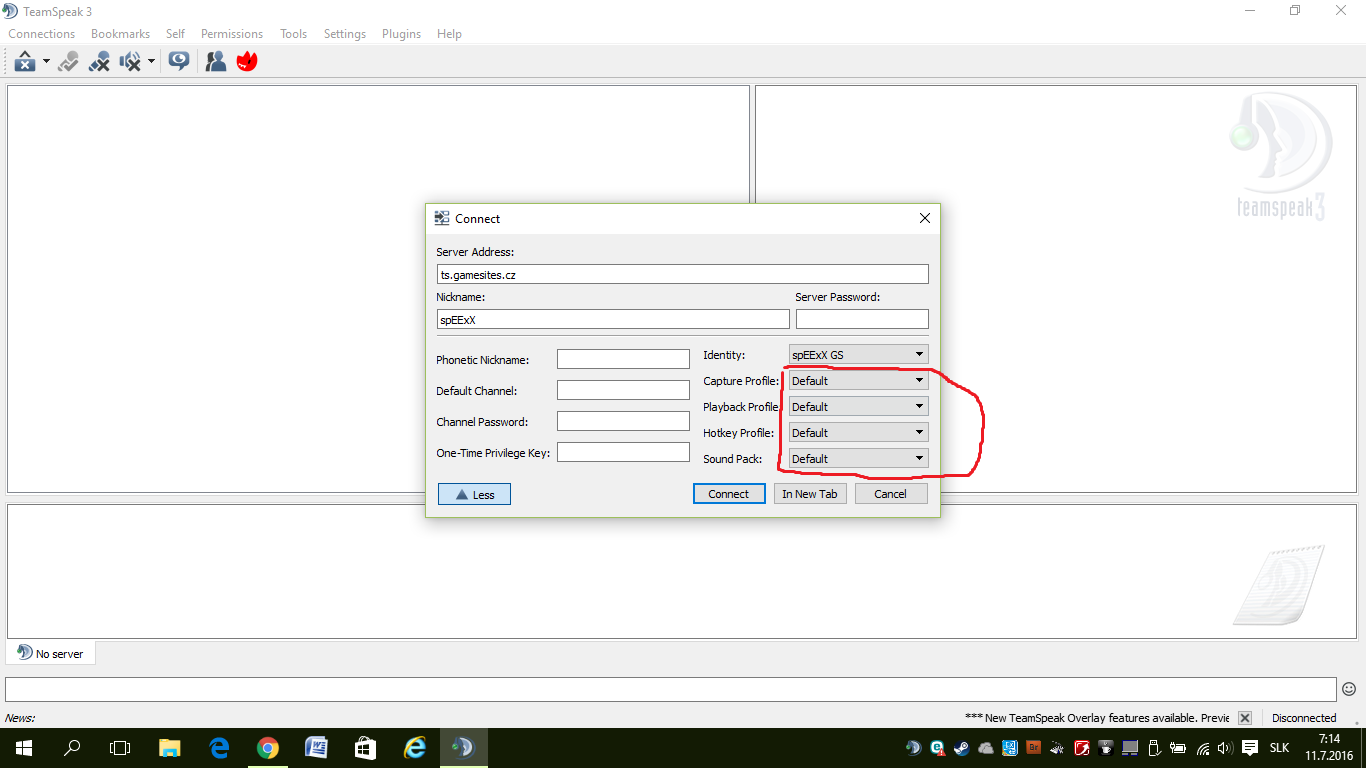Click the TeamSpeak taskbar button

(462, 748)
